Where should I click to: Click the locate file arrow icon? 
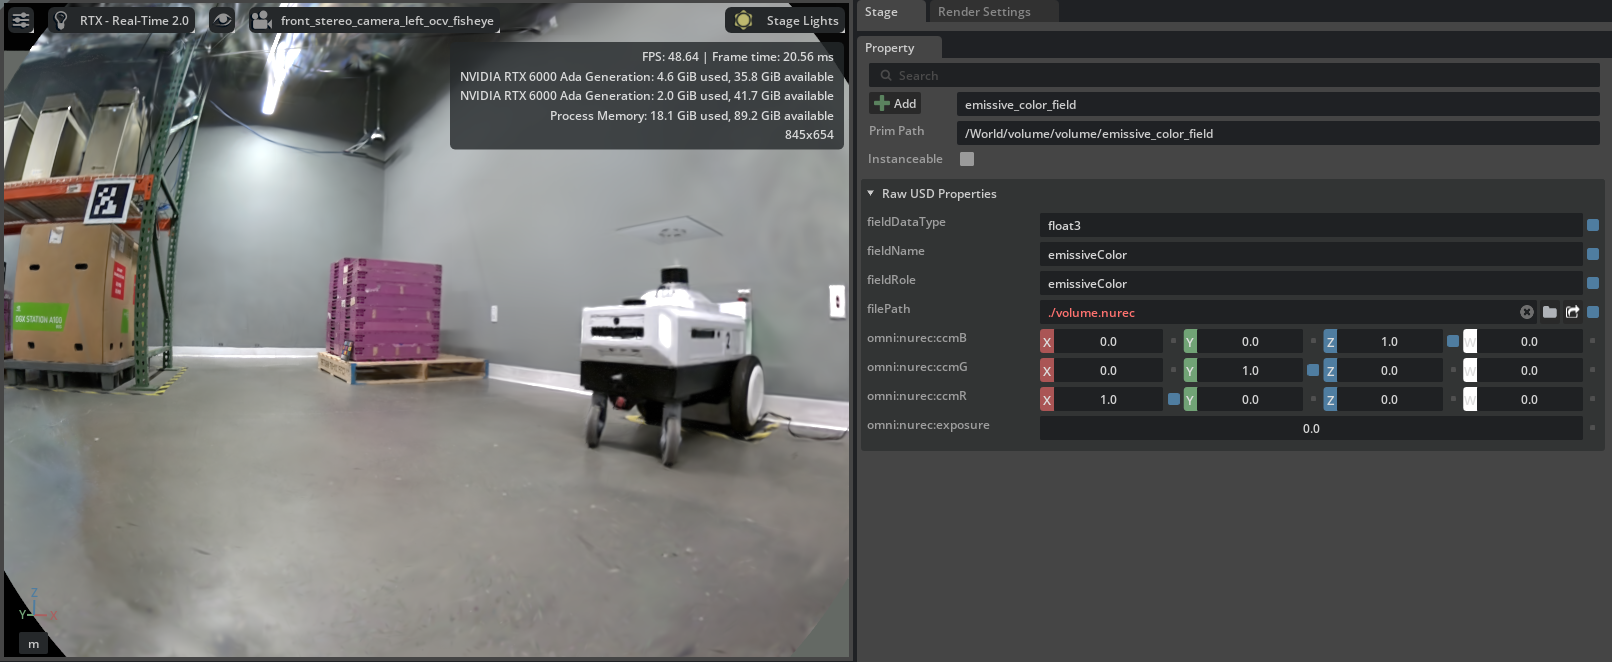click(x=1572, y=312)
